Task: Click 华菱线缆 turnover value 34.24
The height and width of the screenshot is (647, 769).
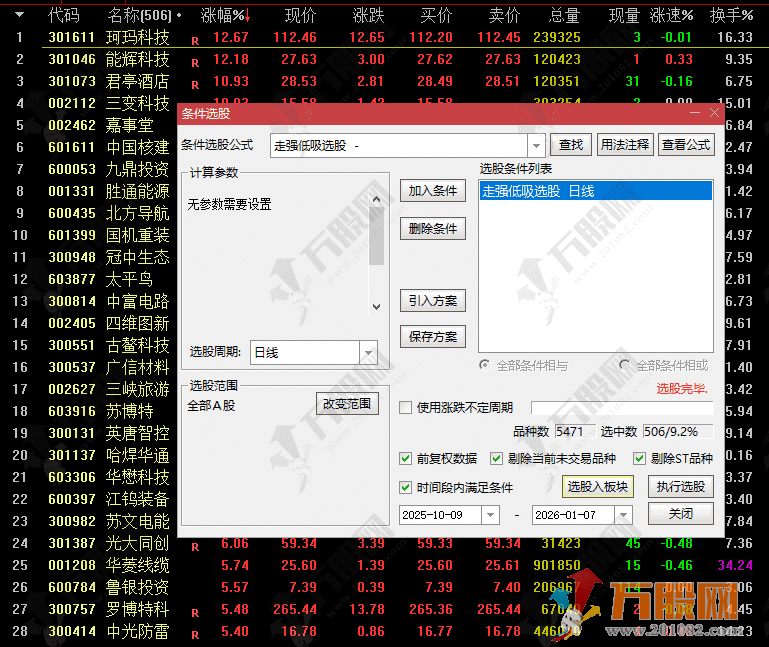Action: pyautogui.click(x=735, y=565)
